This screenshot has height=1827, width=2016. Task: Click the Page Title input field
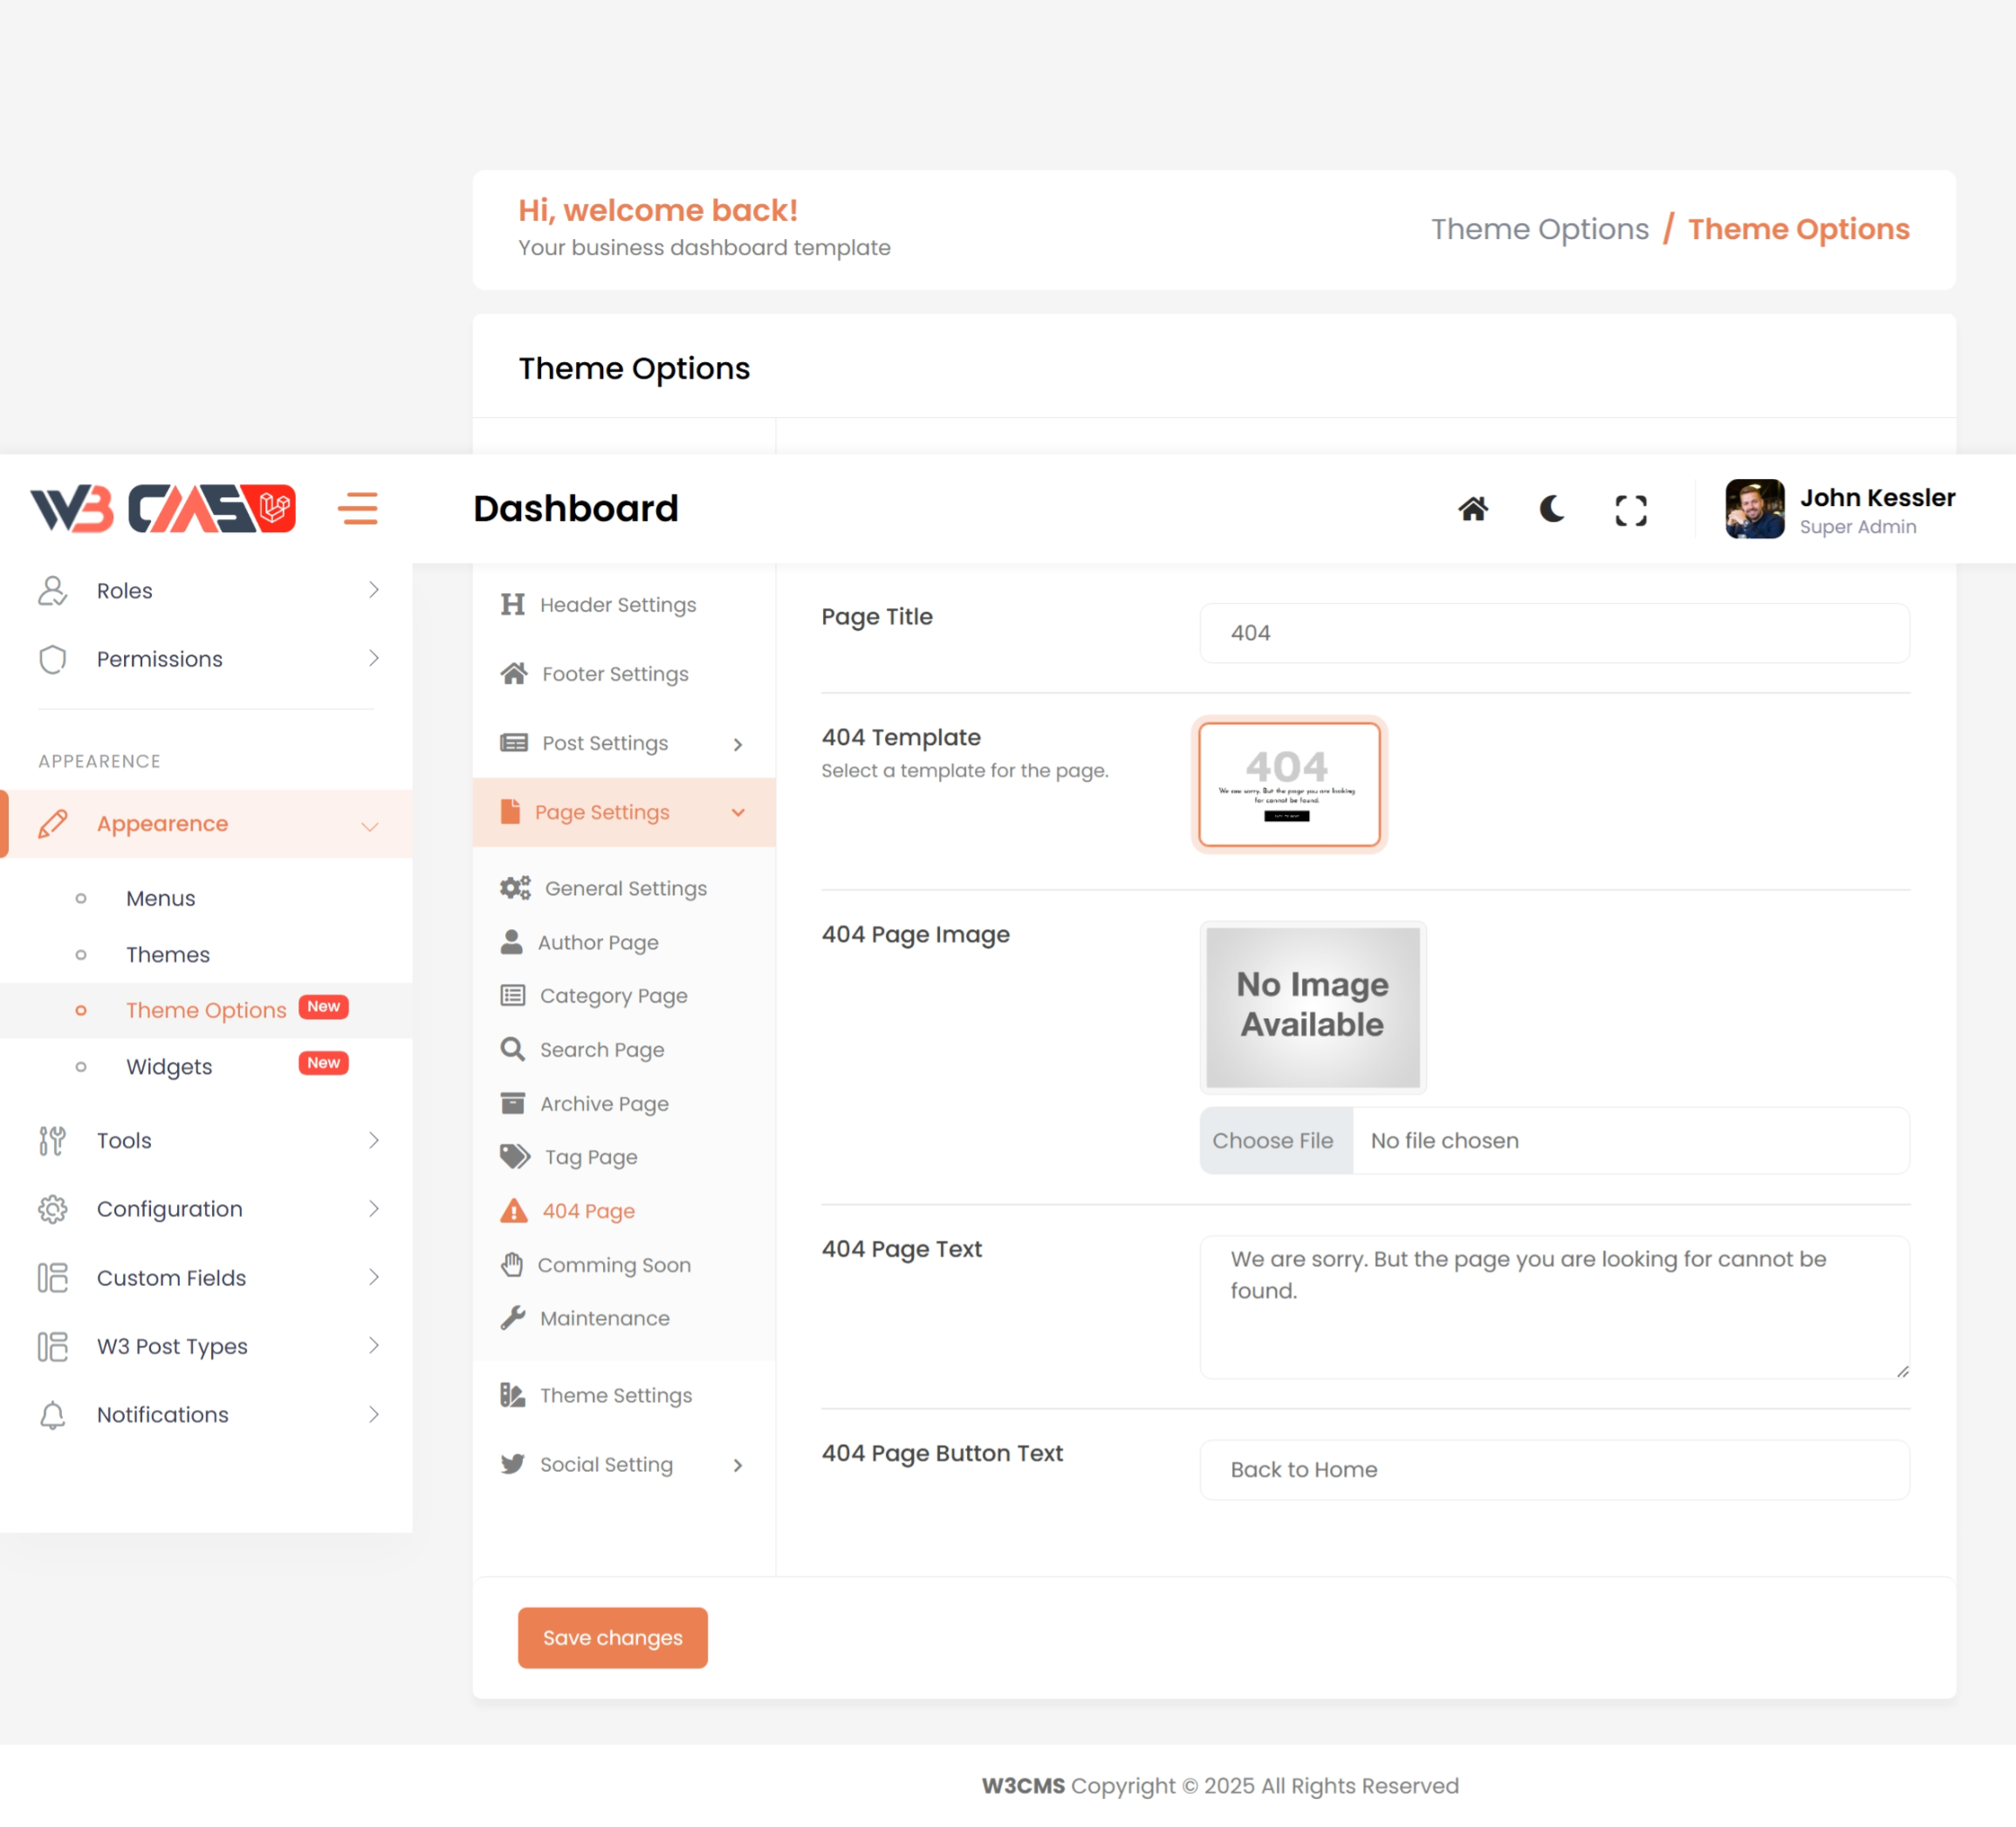click(1553, 633)
